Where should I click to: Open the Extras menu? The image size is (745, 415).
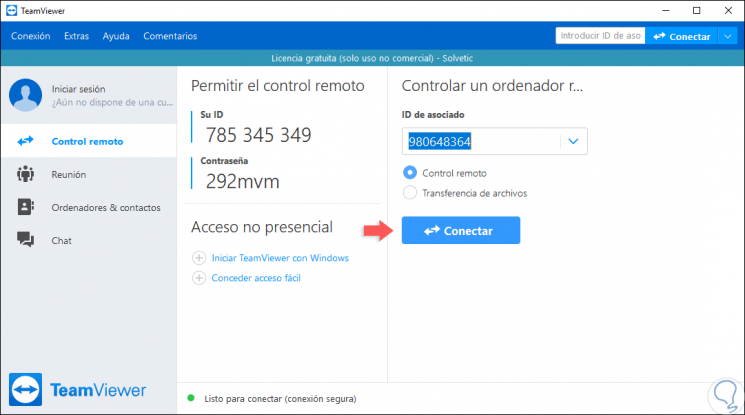(76, 36)
